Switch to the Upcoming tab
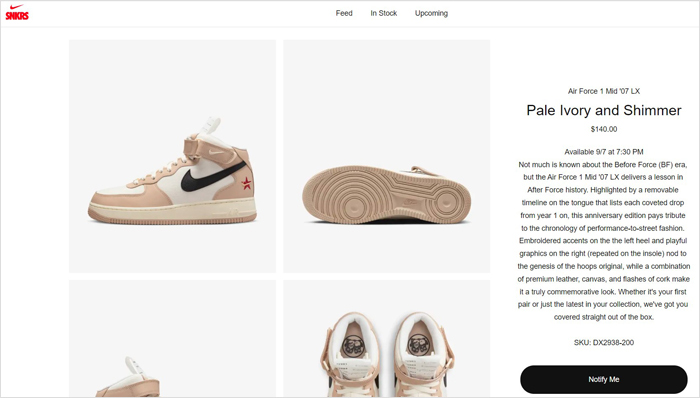Image resolution: width=700 pixels, height=398 pixels. [x=431, y=13]
